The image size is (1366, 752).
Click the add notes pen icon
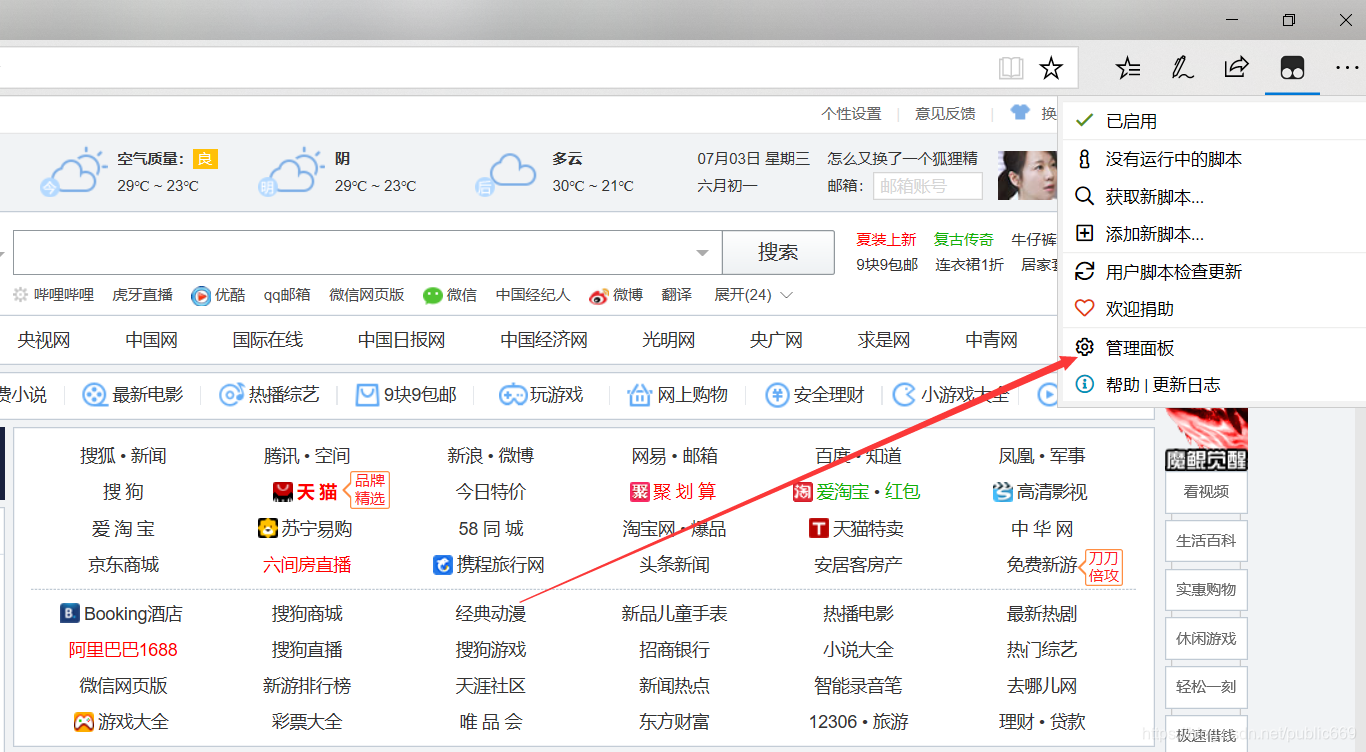click(x=1182, y=68)
